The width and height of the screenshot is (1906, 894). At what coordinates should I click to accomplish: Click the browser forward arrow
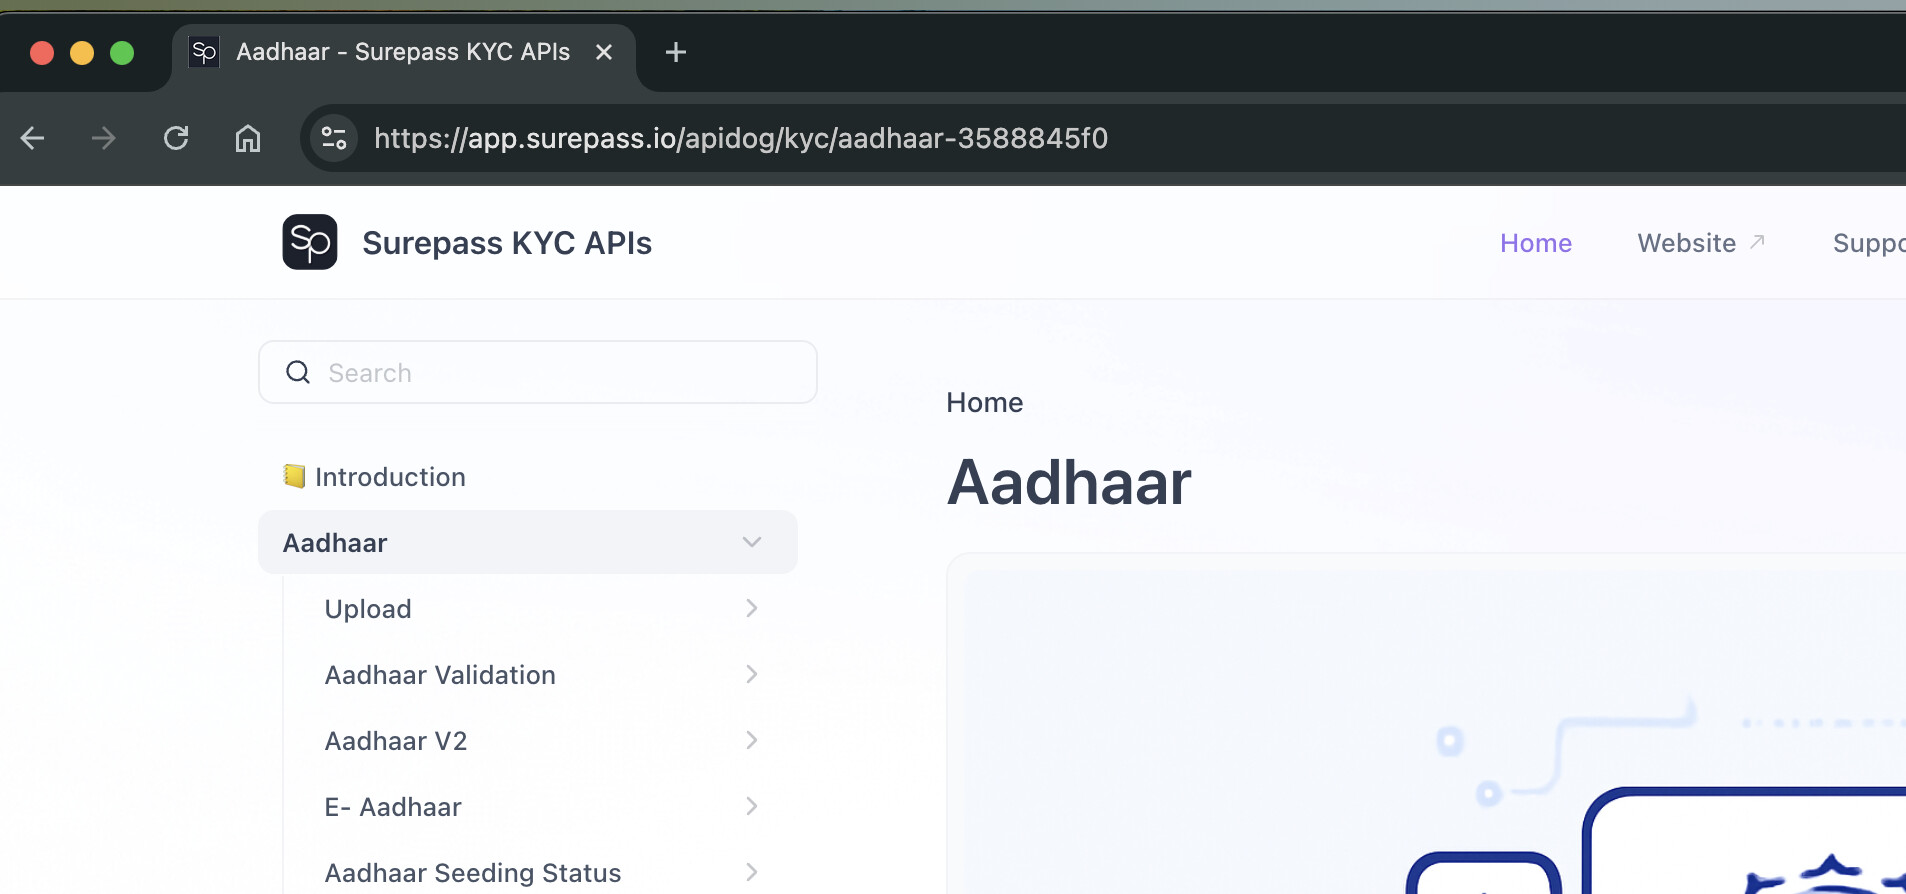(x=104, y=138)
